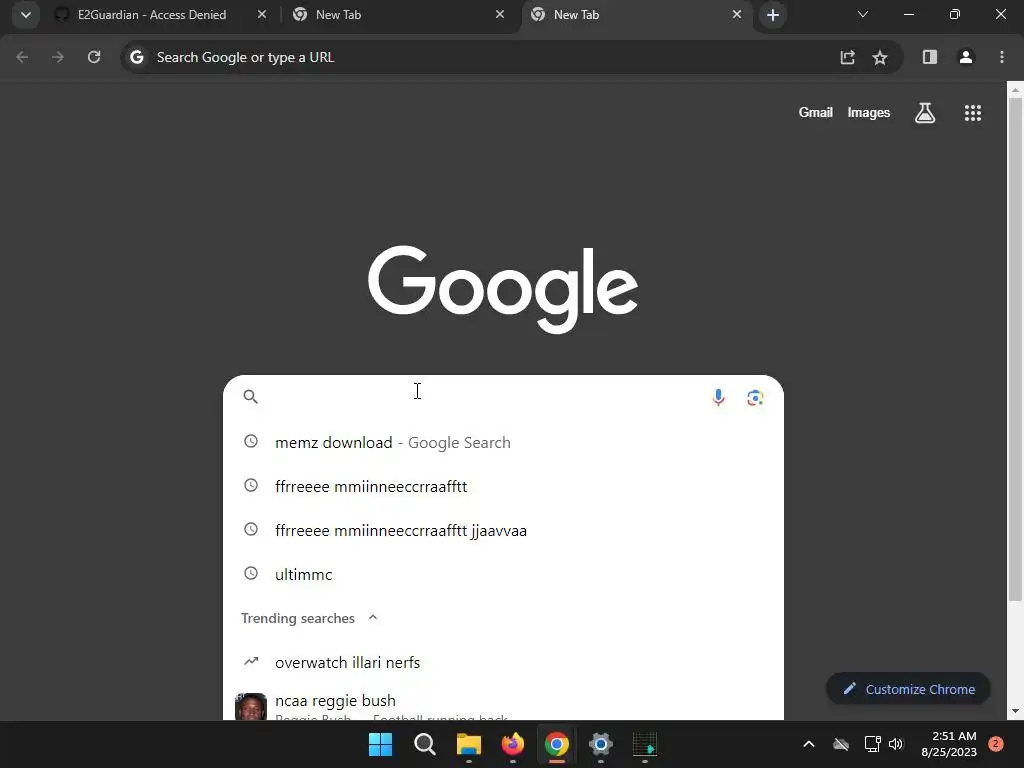The width and height of the screenshot is (1024, 768).
Task: Bookmark this tab with star icon
Action: tap(880, 57)
